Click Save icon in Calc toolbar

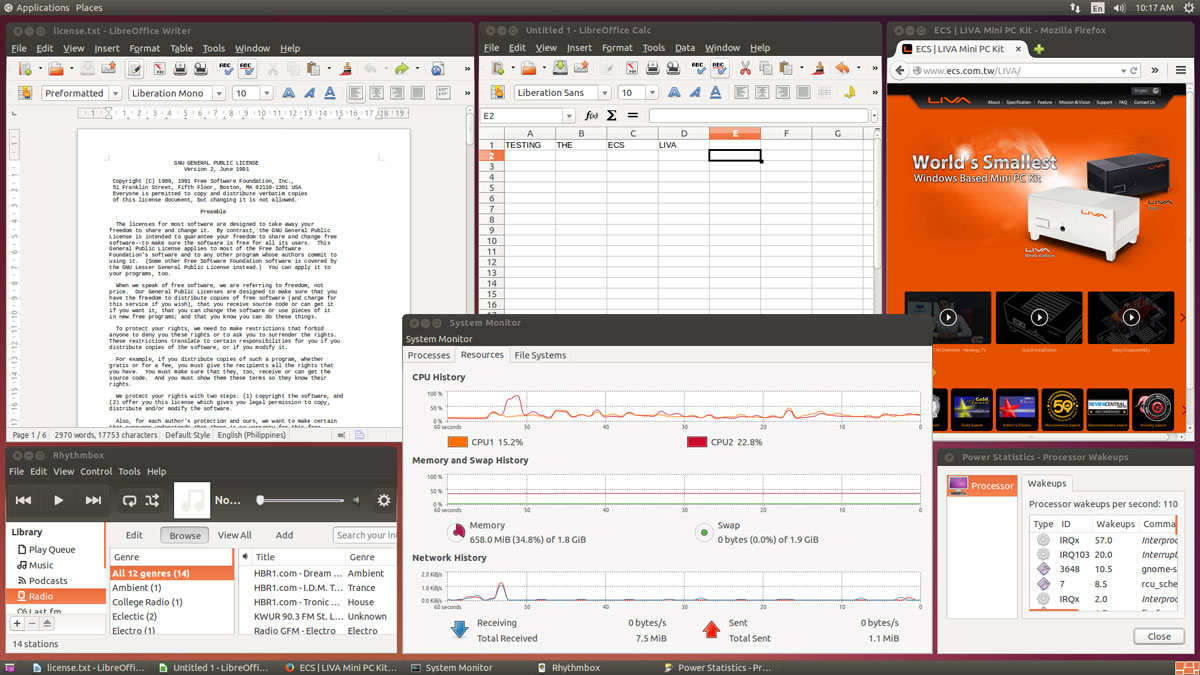558,68
